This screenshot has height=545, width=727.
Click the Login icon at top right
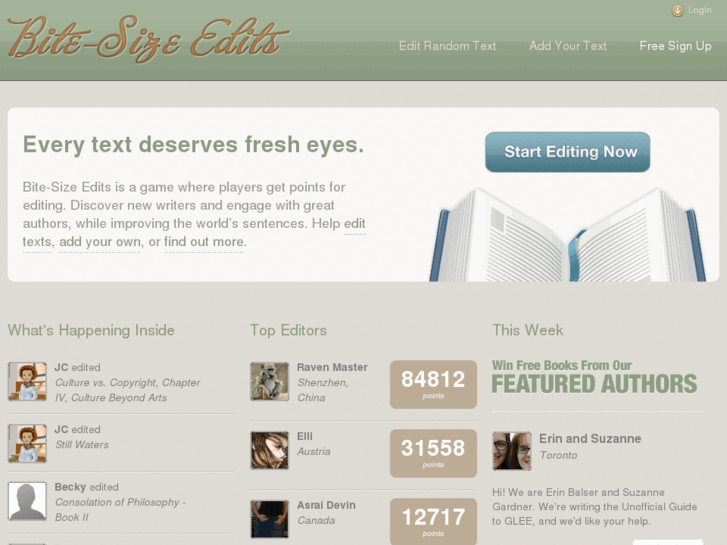coord(677,11)
